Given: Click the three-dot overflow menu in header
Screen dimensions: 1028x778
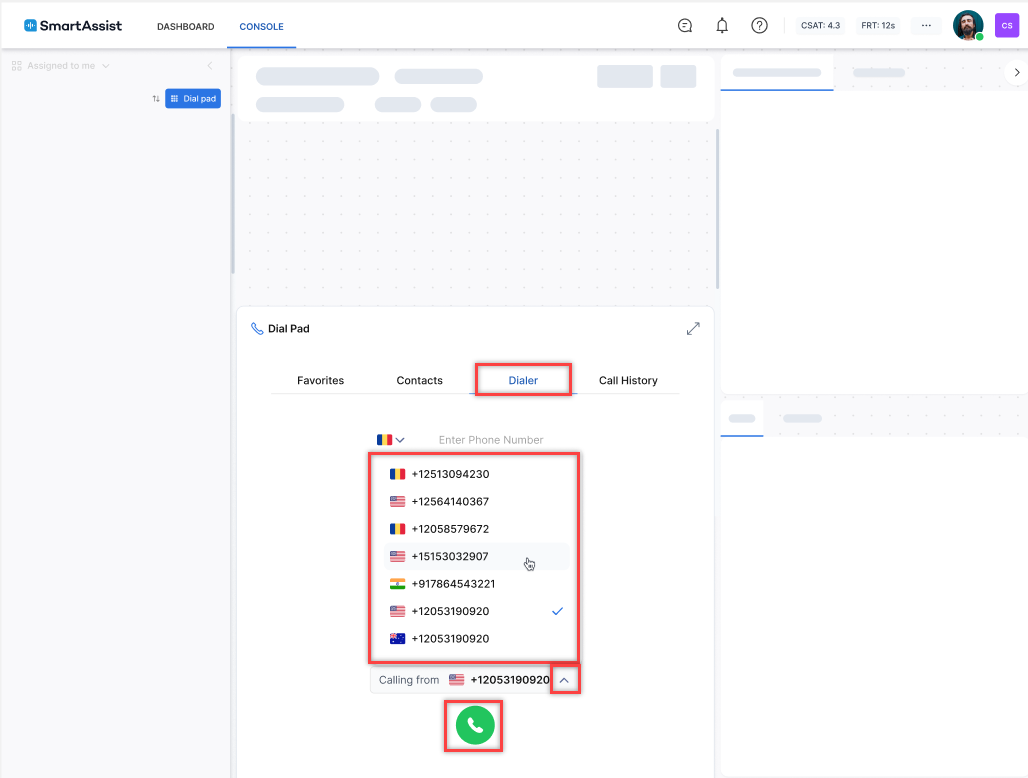Looking at the screenshot, I should coord(926,25).
